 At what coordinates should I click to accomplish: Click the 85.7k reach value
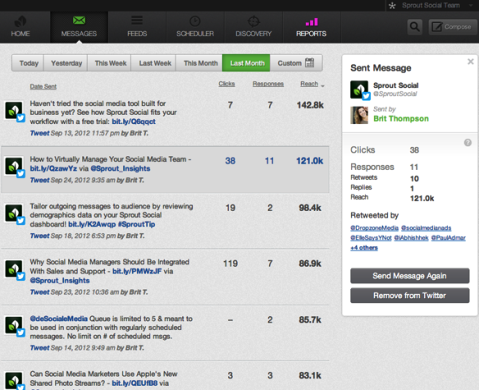[310, 320]
